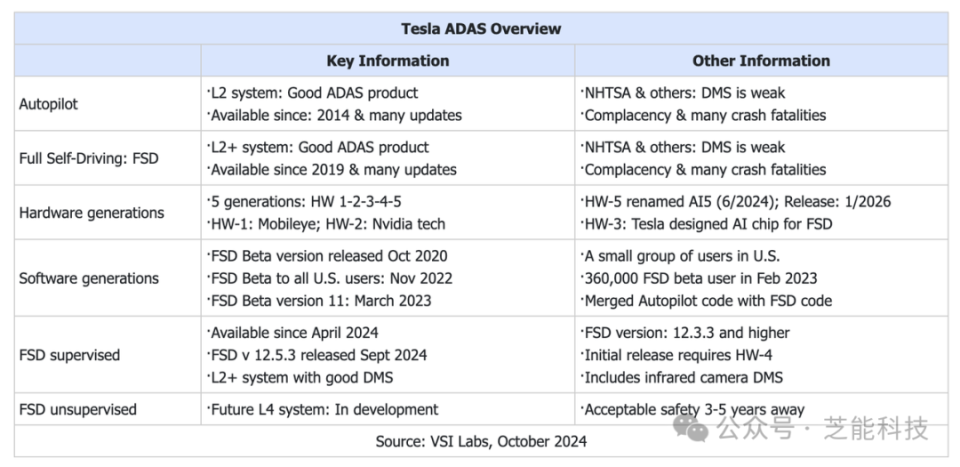The height and width of the screenshot is (467, 960).
Task: Click 'Available since 2019 & many updates' line
Action: [332, 169]
